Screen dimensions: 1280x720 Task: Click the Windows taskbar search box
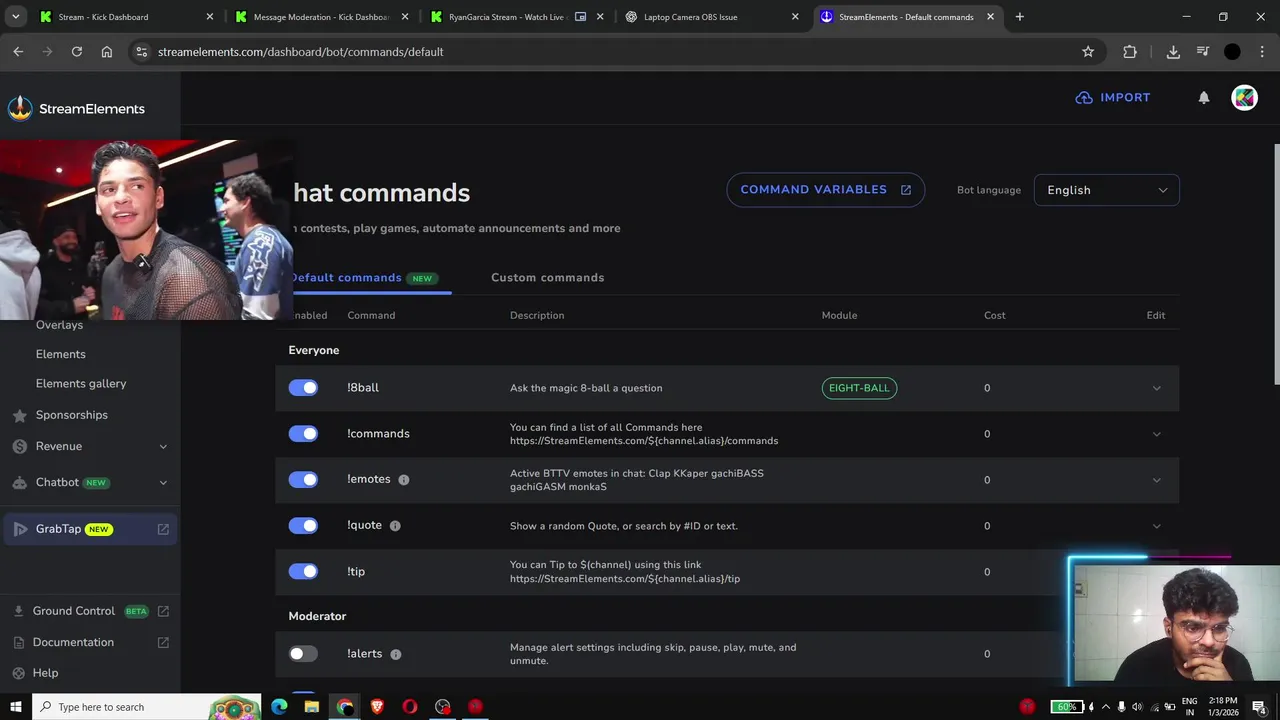pos(148,707)
